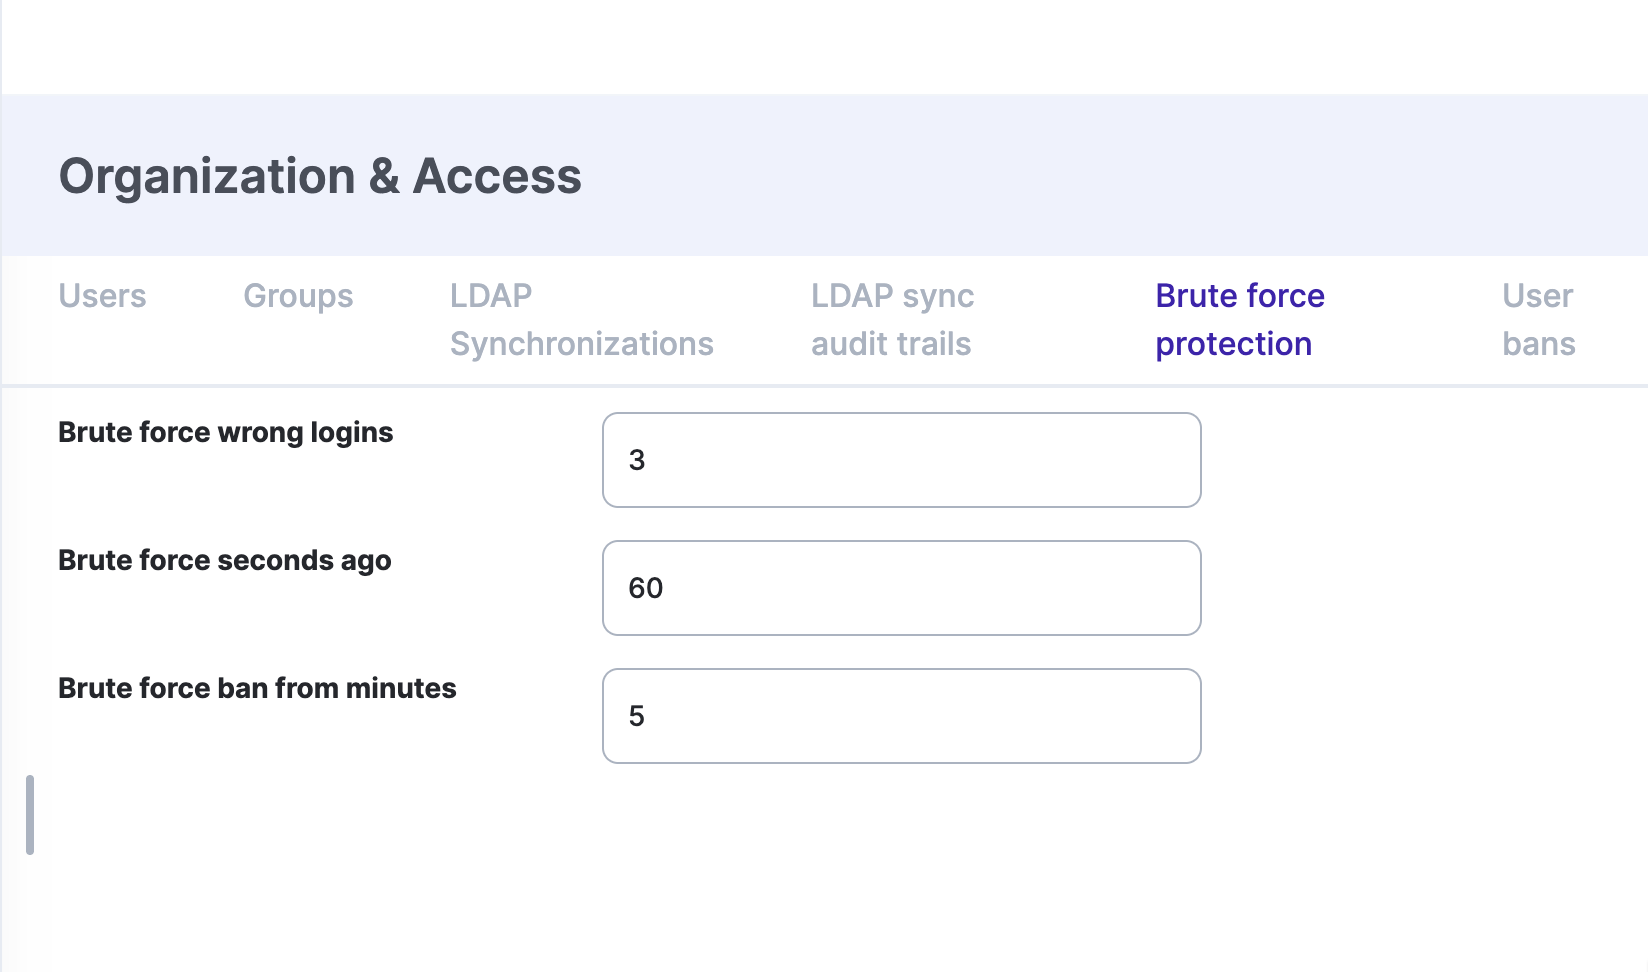
Task: Click the 'Brute force wrong logins' label
Action: (225, 433)
